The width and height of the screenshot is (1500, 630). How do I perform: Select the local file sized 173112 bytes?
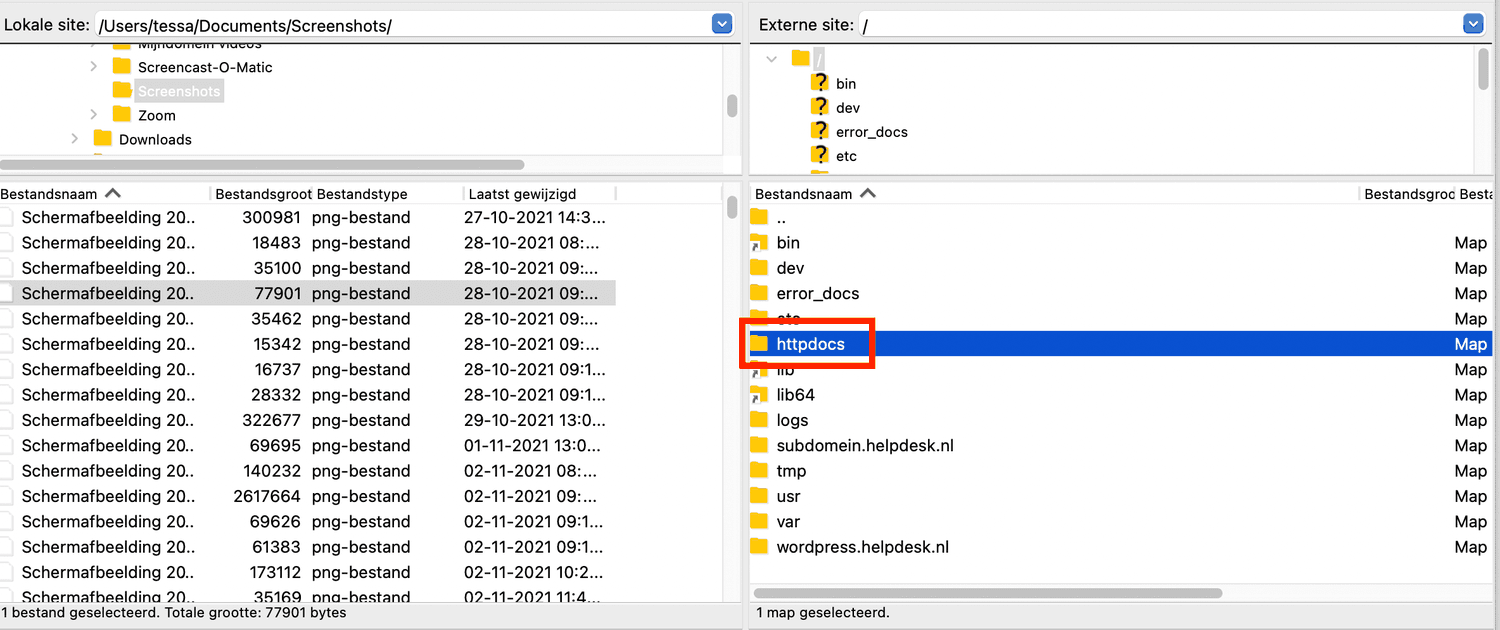[308, 572]
